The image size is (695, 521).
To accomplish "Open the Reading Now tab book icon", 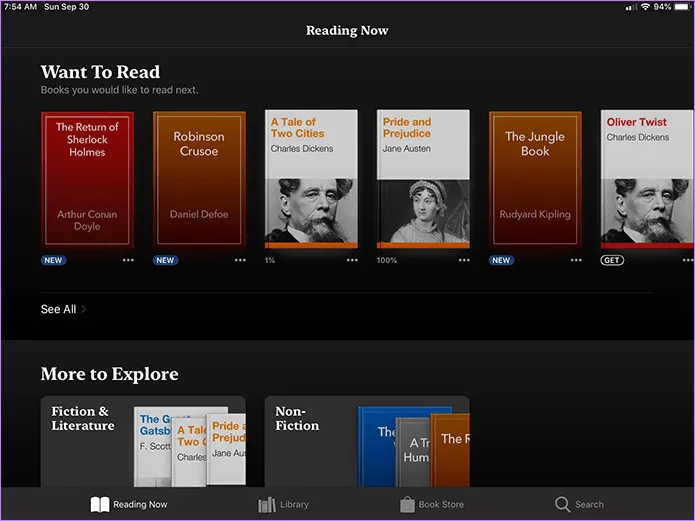I will tap(100, 505).
